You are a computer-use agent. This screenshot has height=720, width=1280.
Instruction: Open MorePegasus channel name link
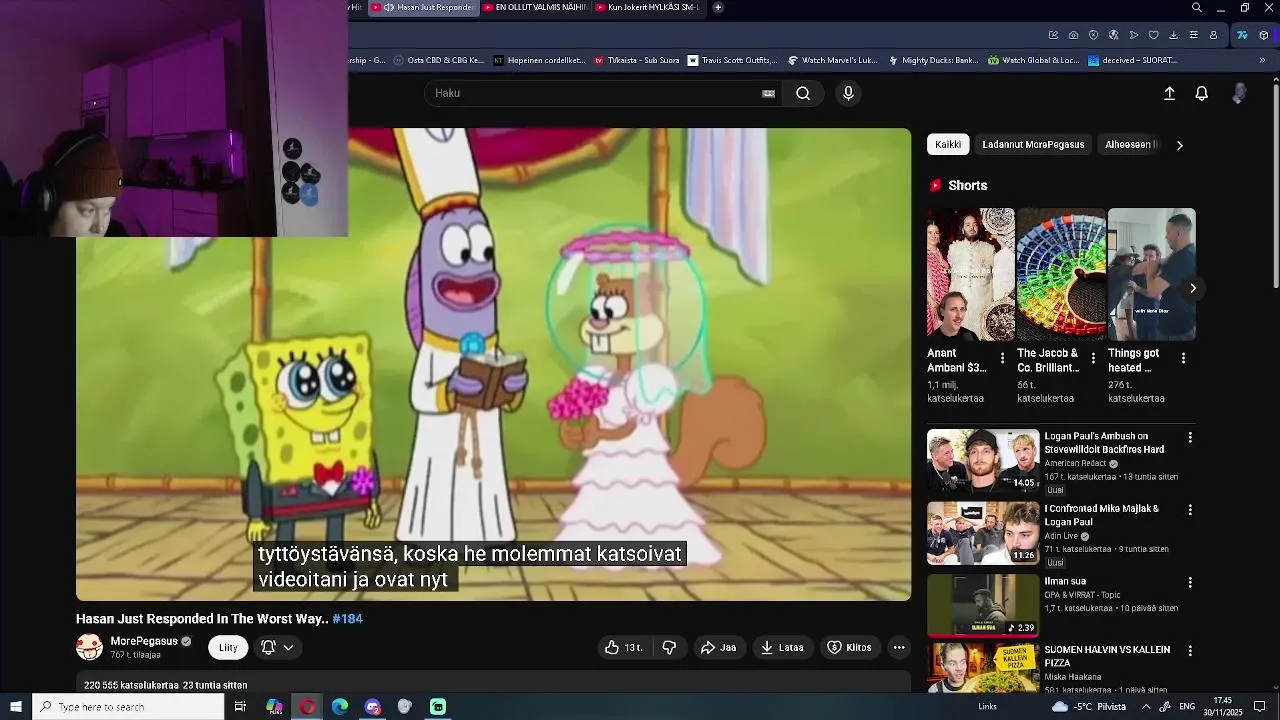[x=144, y=641]
